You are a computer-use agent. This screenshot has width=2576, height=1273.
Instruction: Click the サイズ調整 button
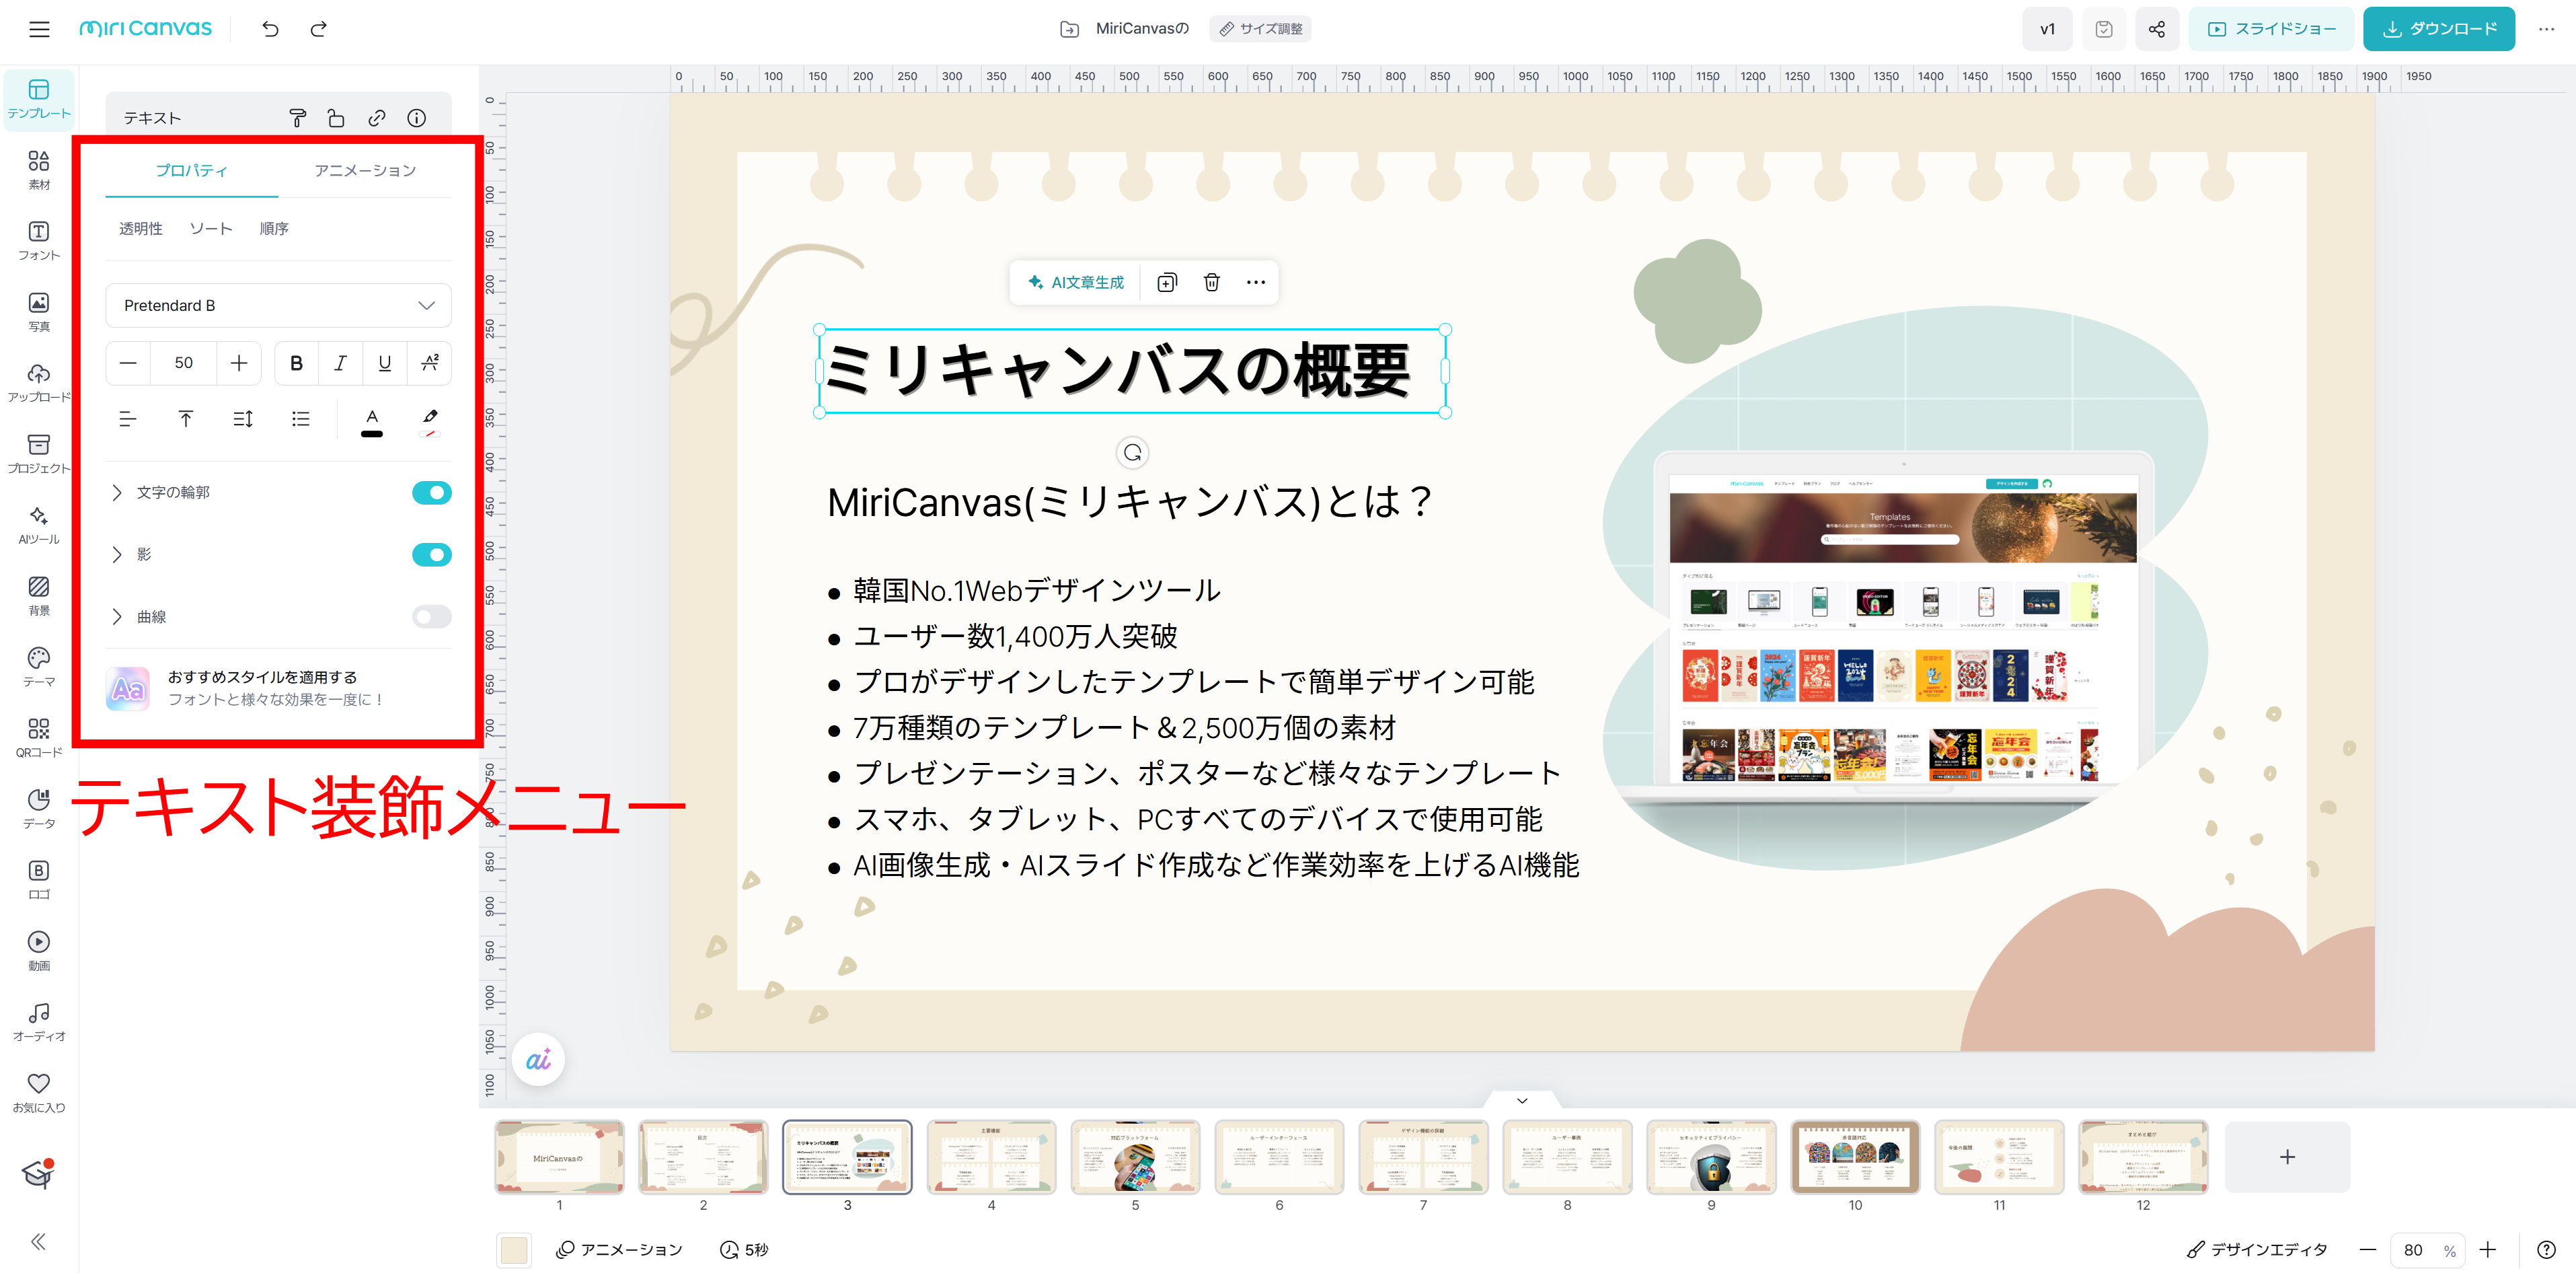tap(1260, 29)
